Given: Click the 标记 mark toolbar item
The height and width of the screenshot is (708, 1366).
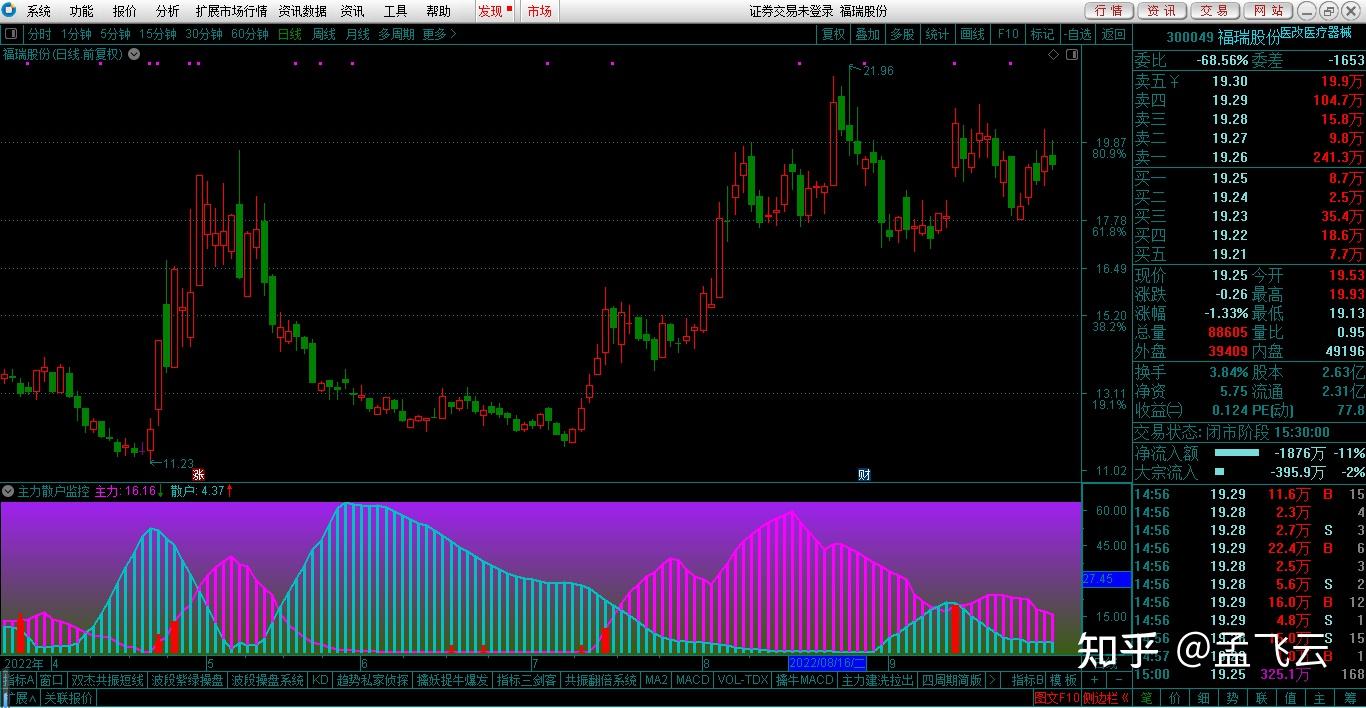Looking at the screenshot, I should point(1042,34).
